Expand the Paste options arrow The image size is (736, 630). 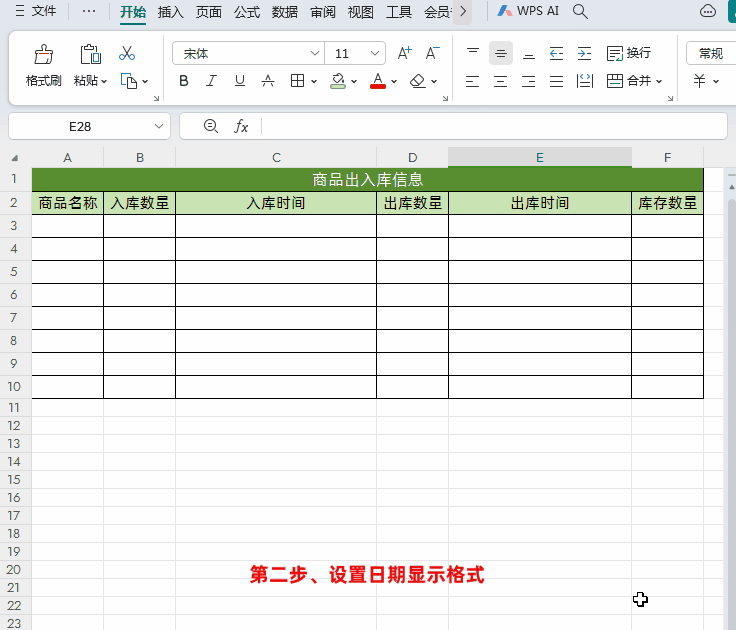click(x=104, y=81)
